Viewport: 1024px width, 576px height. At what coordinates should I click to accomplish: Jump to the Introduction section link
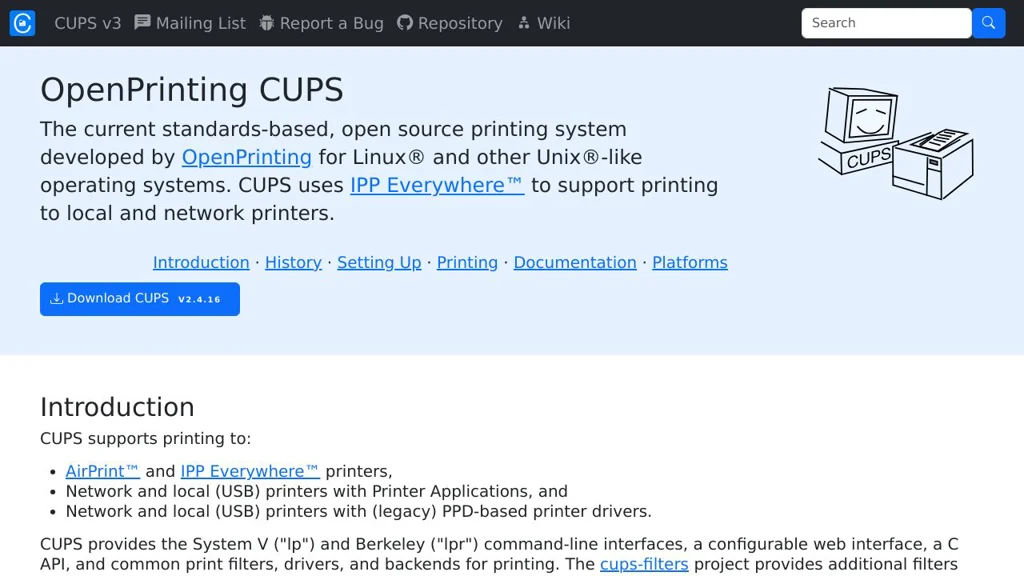(201, 263)
